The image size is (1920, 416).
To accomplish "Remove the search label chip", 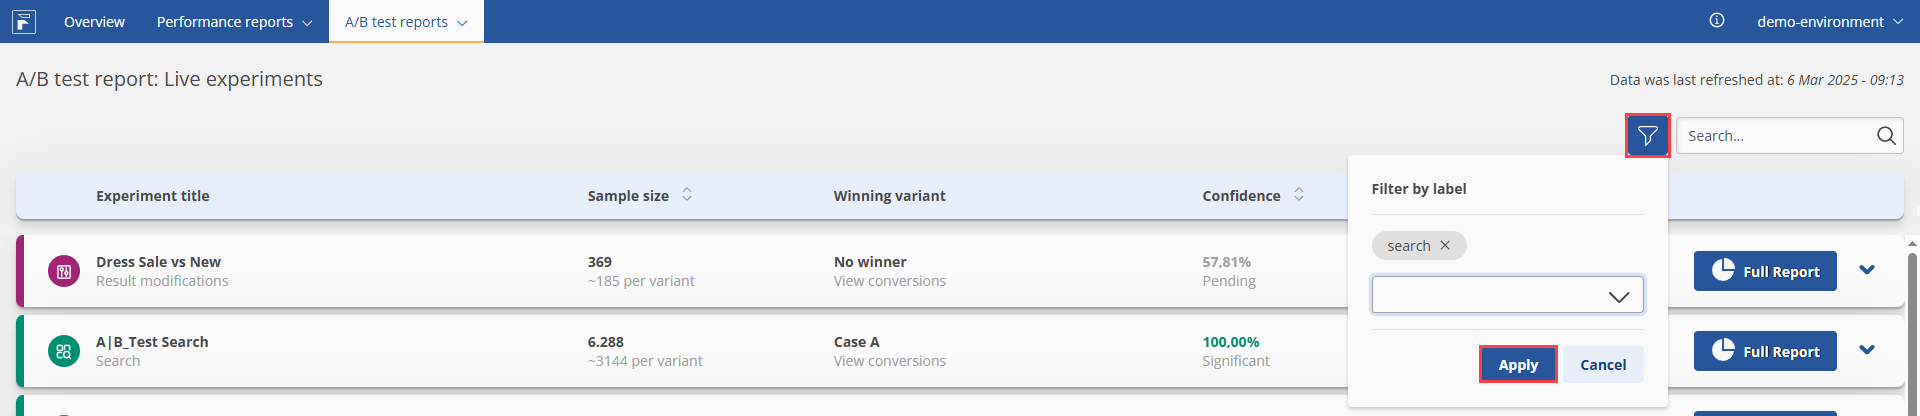I will point(1445,246).
